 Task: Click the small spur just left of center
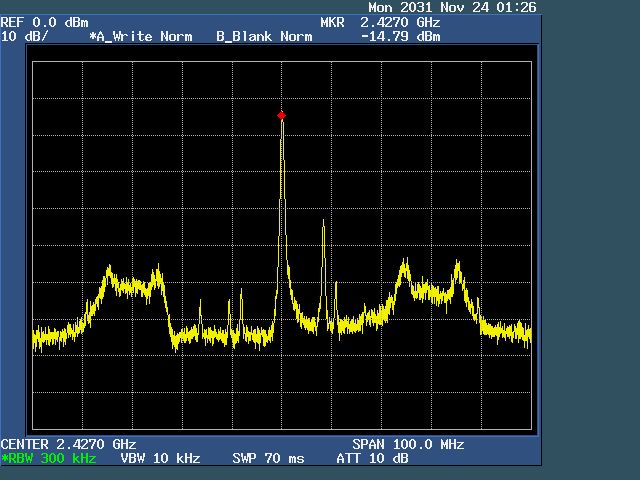pyautogui.click(x=241, y=292)
